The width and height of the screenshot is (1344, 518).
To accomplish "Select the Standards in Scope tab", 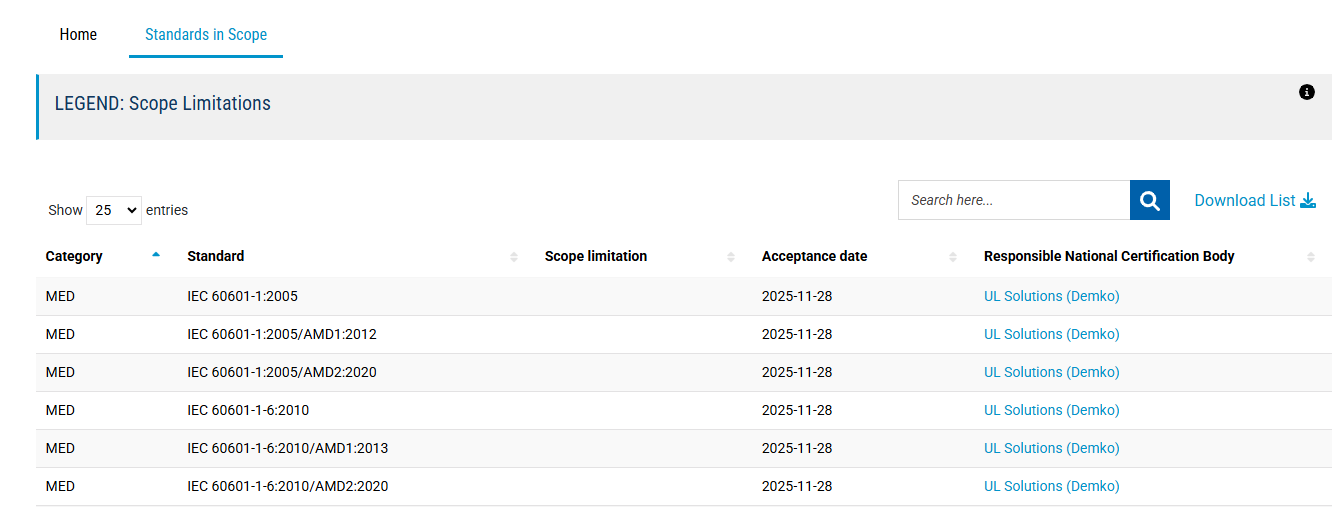I will 206,35.
